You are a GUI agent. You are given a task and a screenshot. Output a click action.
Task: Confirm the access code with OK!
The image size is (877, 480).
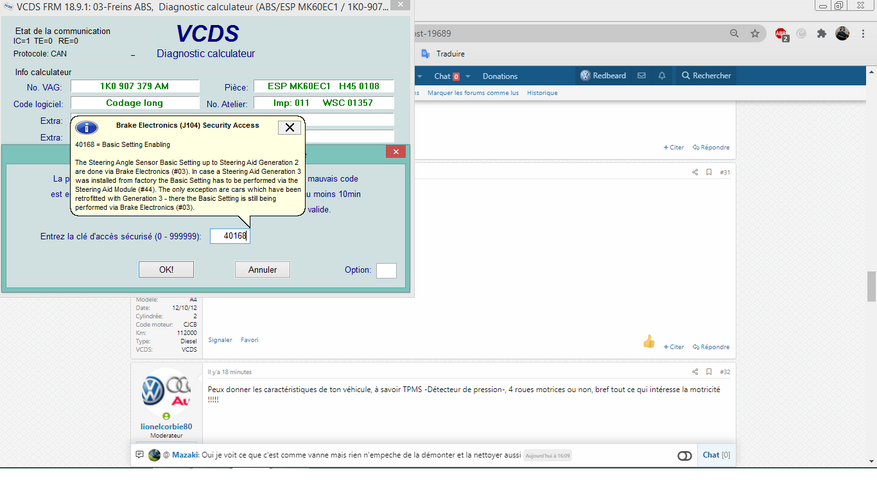(166, 270)
